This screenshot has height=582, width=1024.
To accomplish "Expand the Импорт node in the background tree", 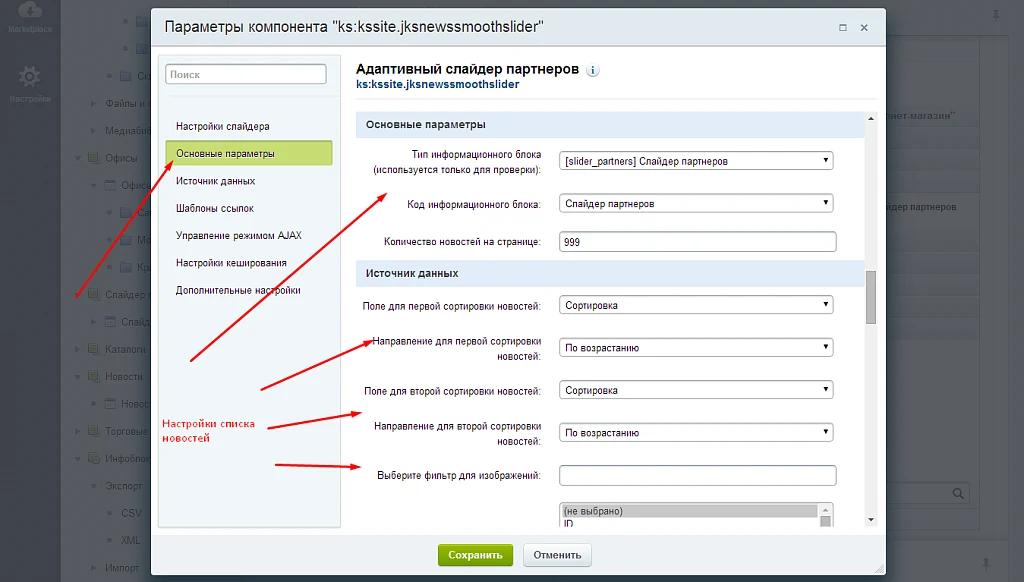I will point(93,568).
